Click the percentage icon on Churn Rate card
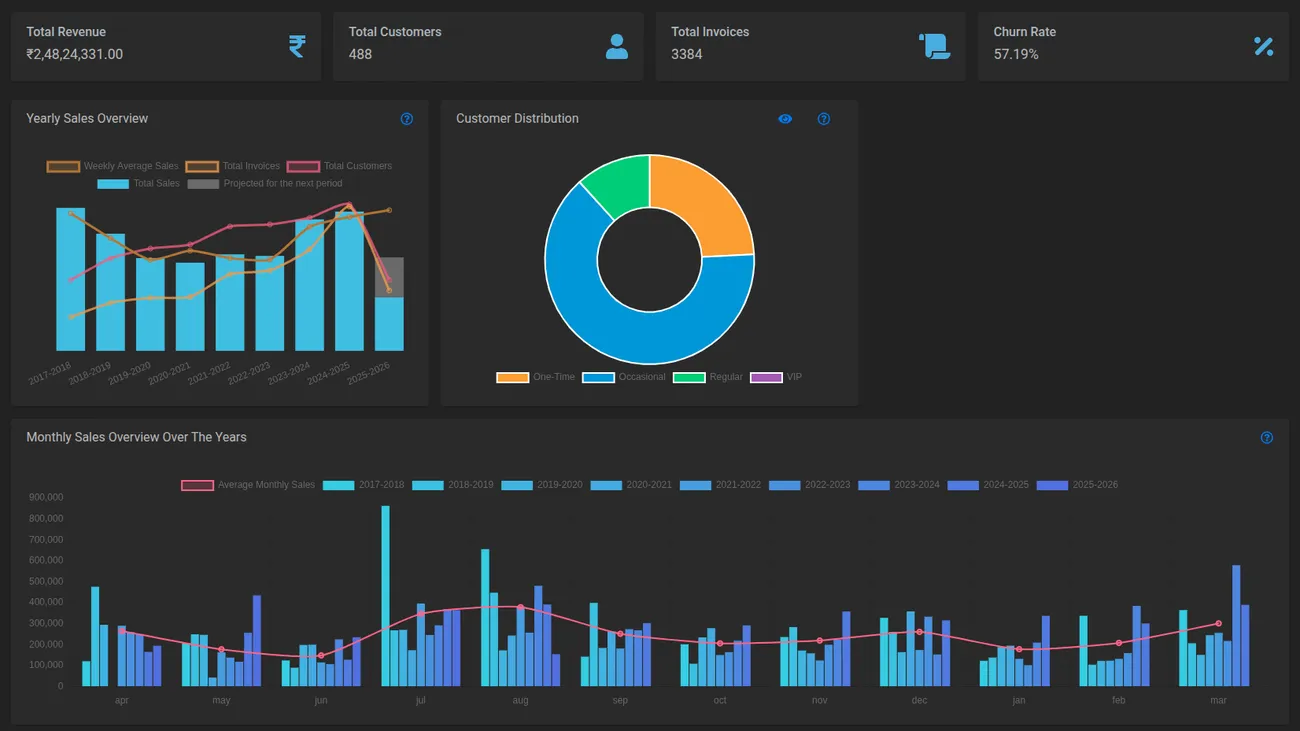The image size is (1300, 731). (x=1262, y=47)
